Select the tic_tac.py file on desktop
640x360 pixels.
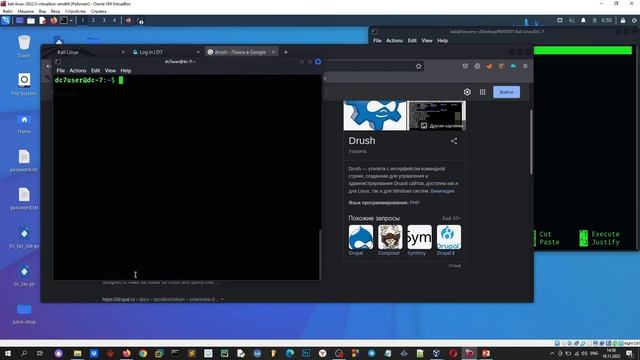click(24, 276)
